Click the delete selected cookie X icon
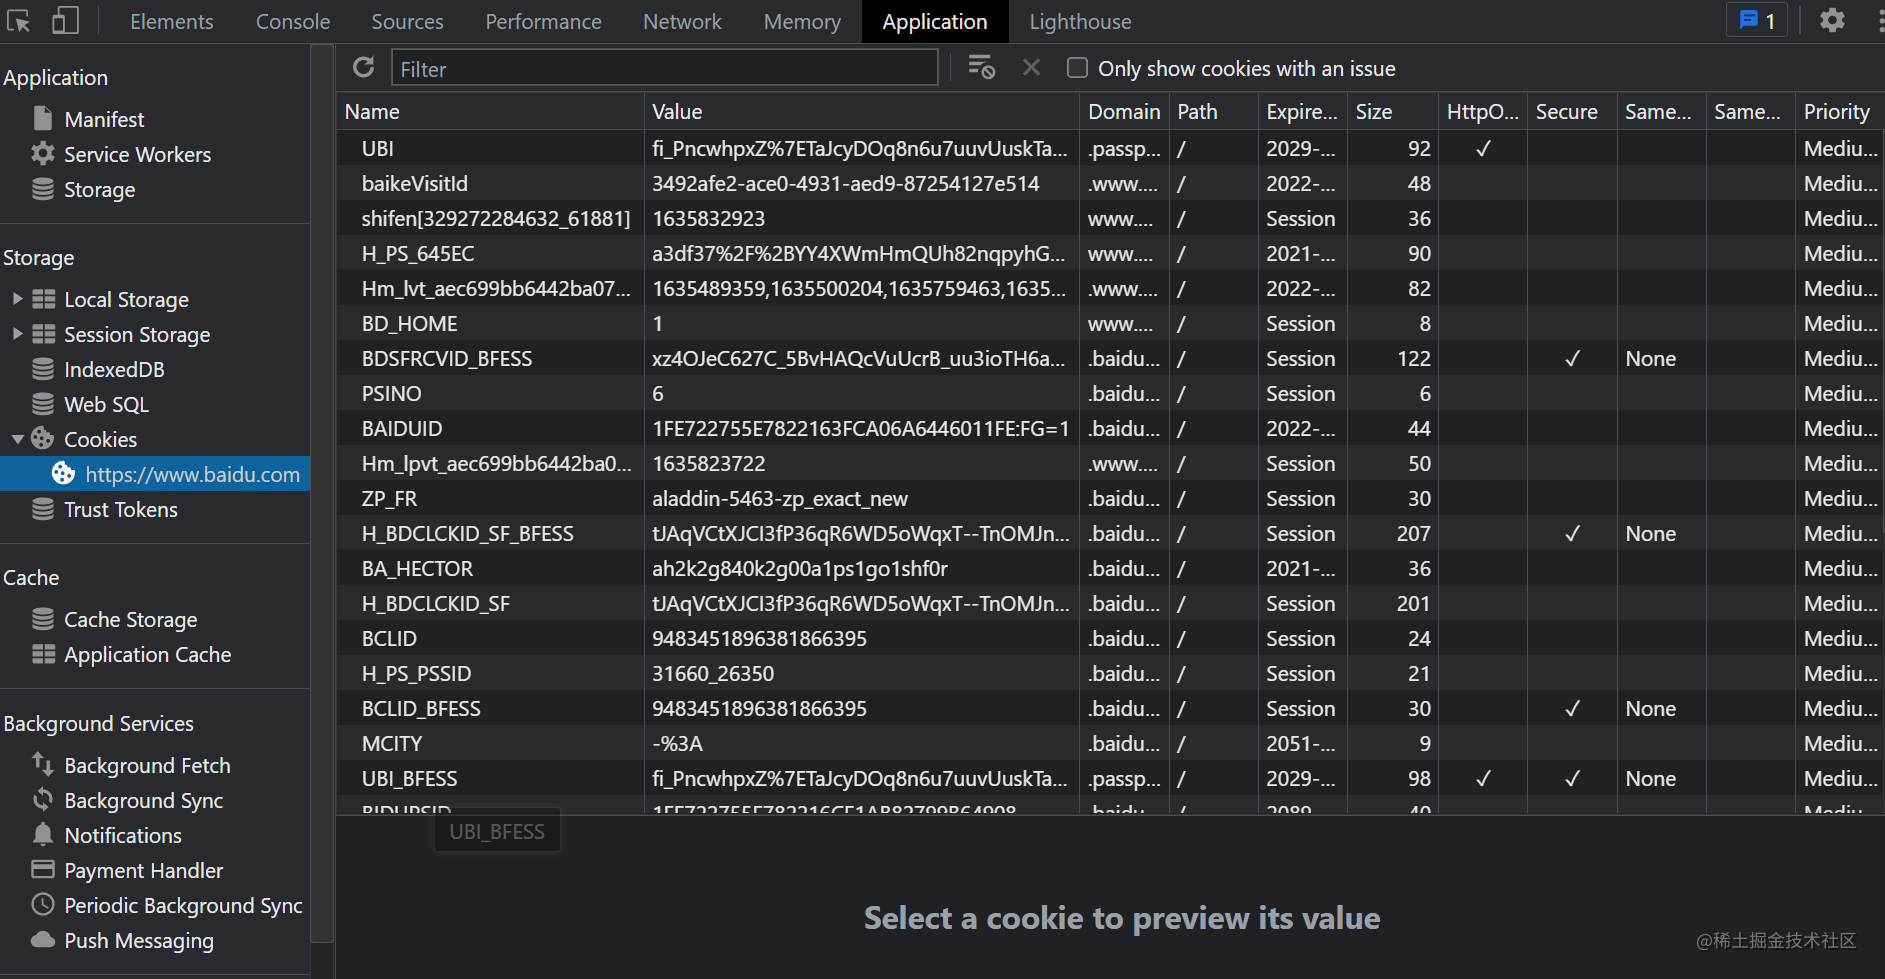Screen dimensions: 1885x979 (1031, 68)
